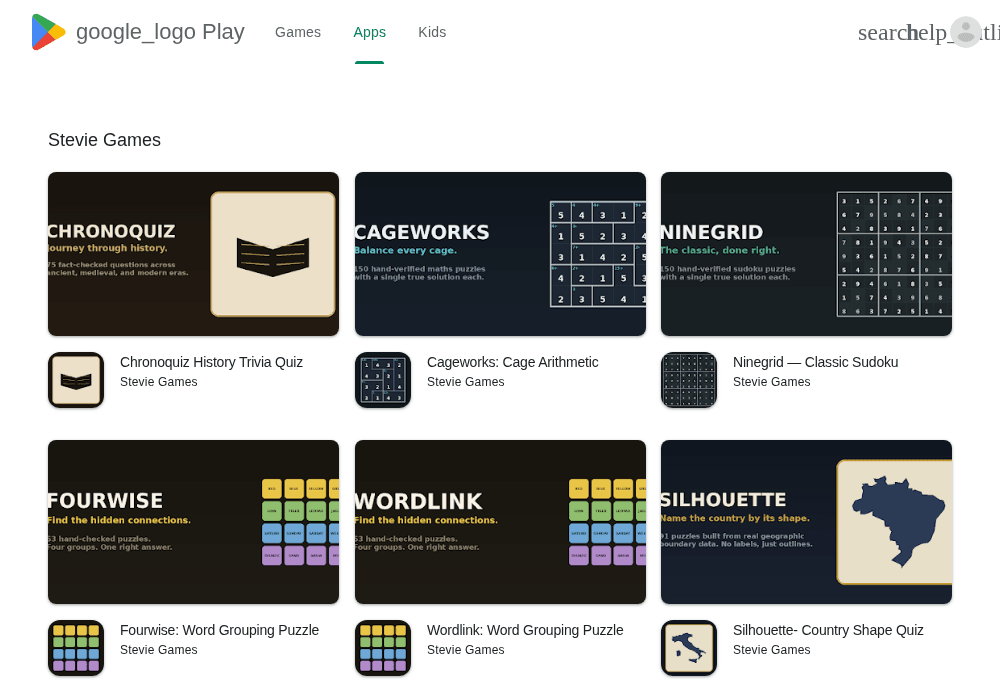Open the Wordlink colored-tiles app icon
This screenshot has height=700, width=1000.
(x=383, y=648)
